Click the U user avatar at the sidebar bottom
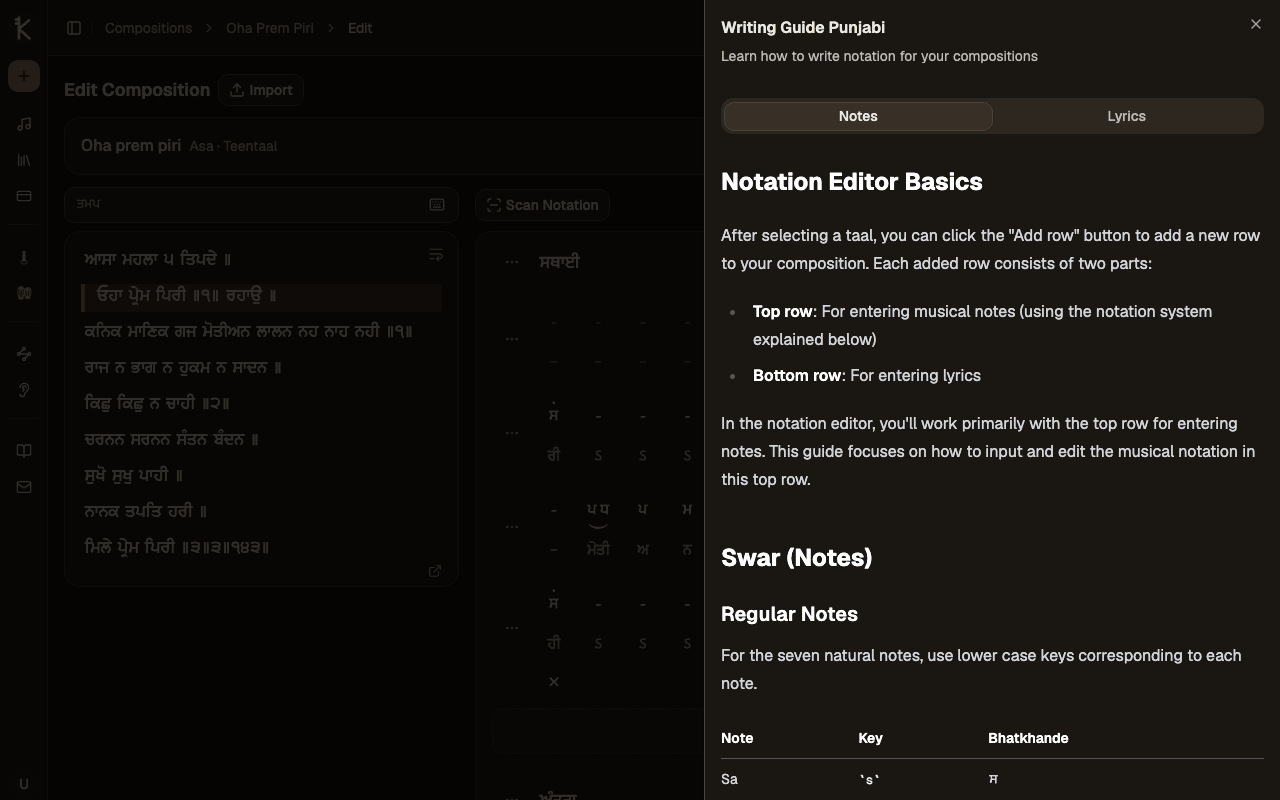The image size is (1280, 800). click(24, 784)
